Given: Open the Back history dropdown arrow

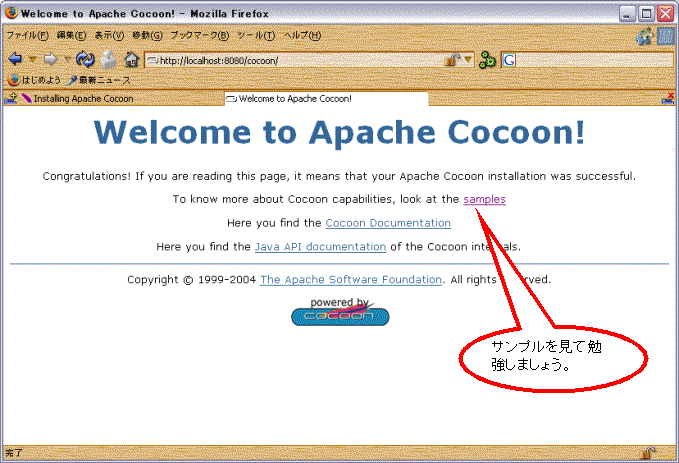Looking at the screenshot, I should pyautogui.click(x=32, y=59).
